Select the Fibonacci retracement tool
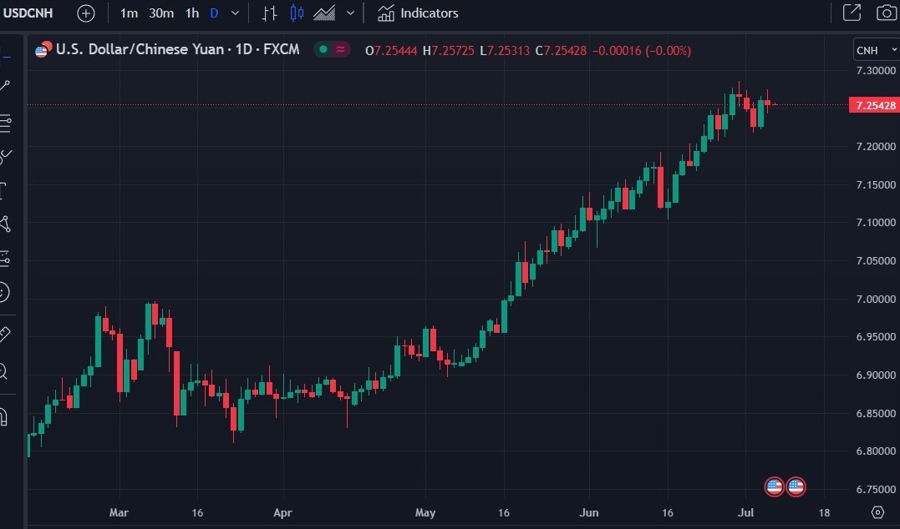900x529 pixels. pyautogui.click(x=5, y=123)
